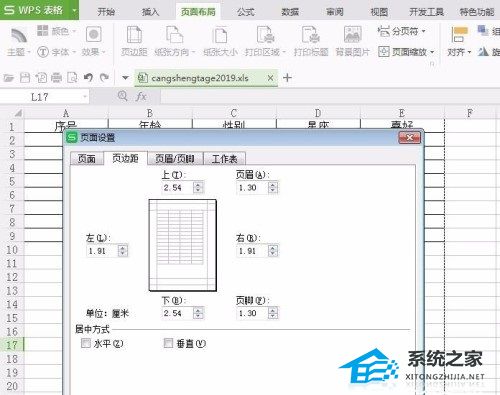Image resolution: width=500 pixels, height=395 pixels.
Task: Click the 打印区域 print area icon
Action: [265, 35]
